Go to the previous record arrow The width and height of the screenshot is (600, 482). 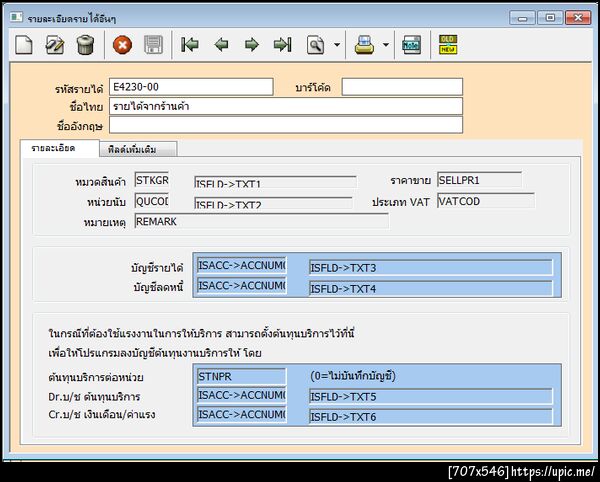pyautogui.click(x=221, y=45)
